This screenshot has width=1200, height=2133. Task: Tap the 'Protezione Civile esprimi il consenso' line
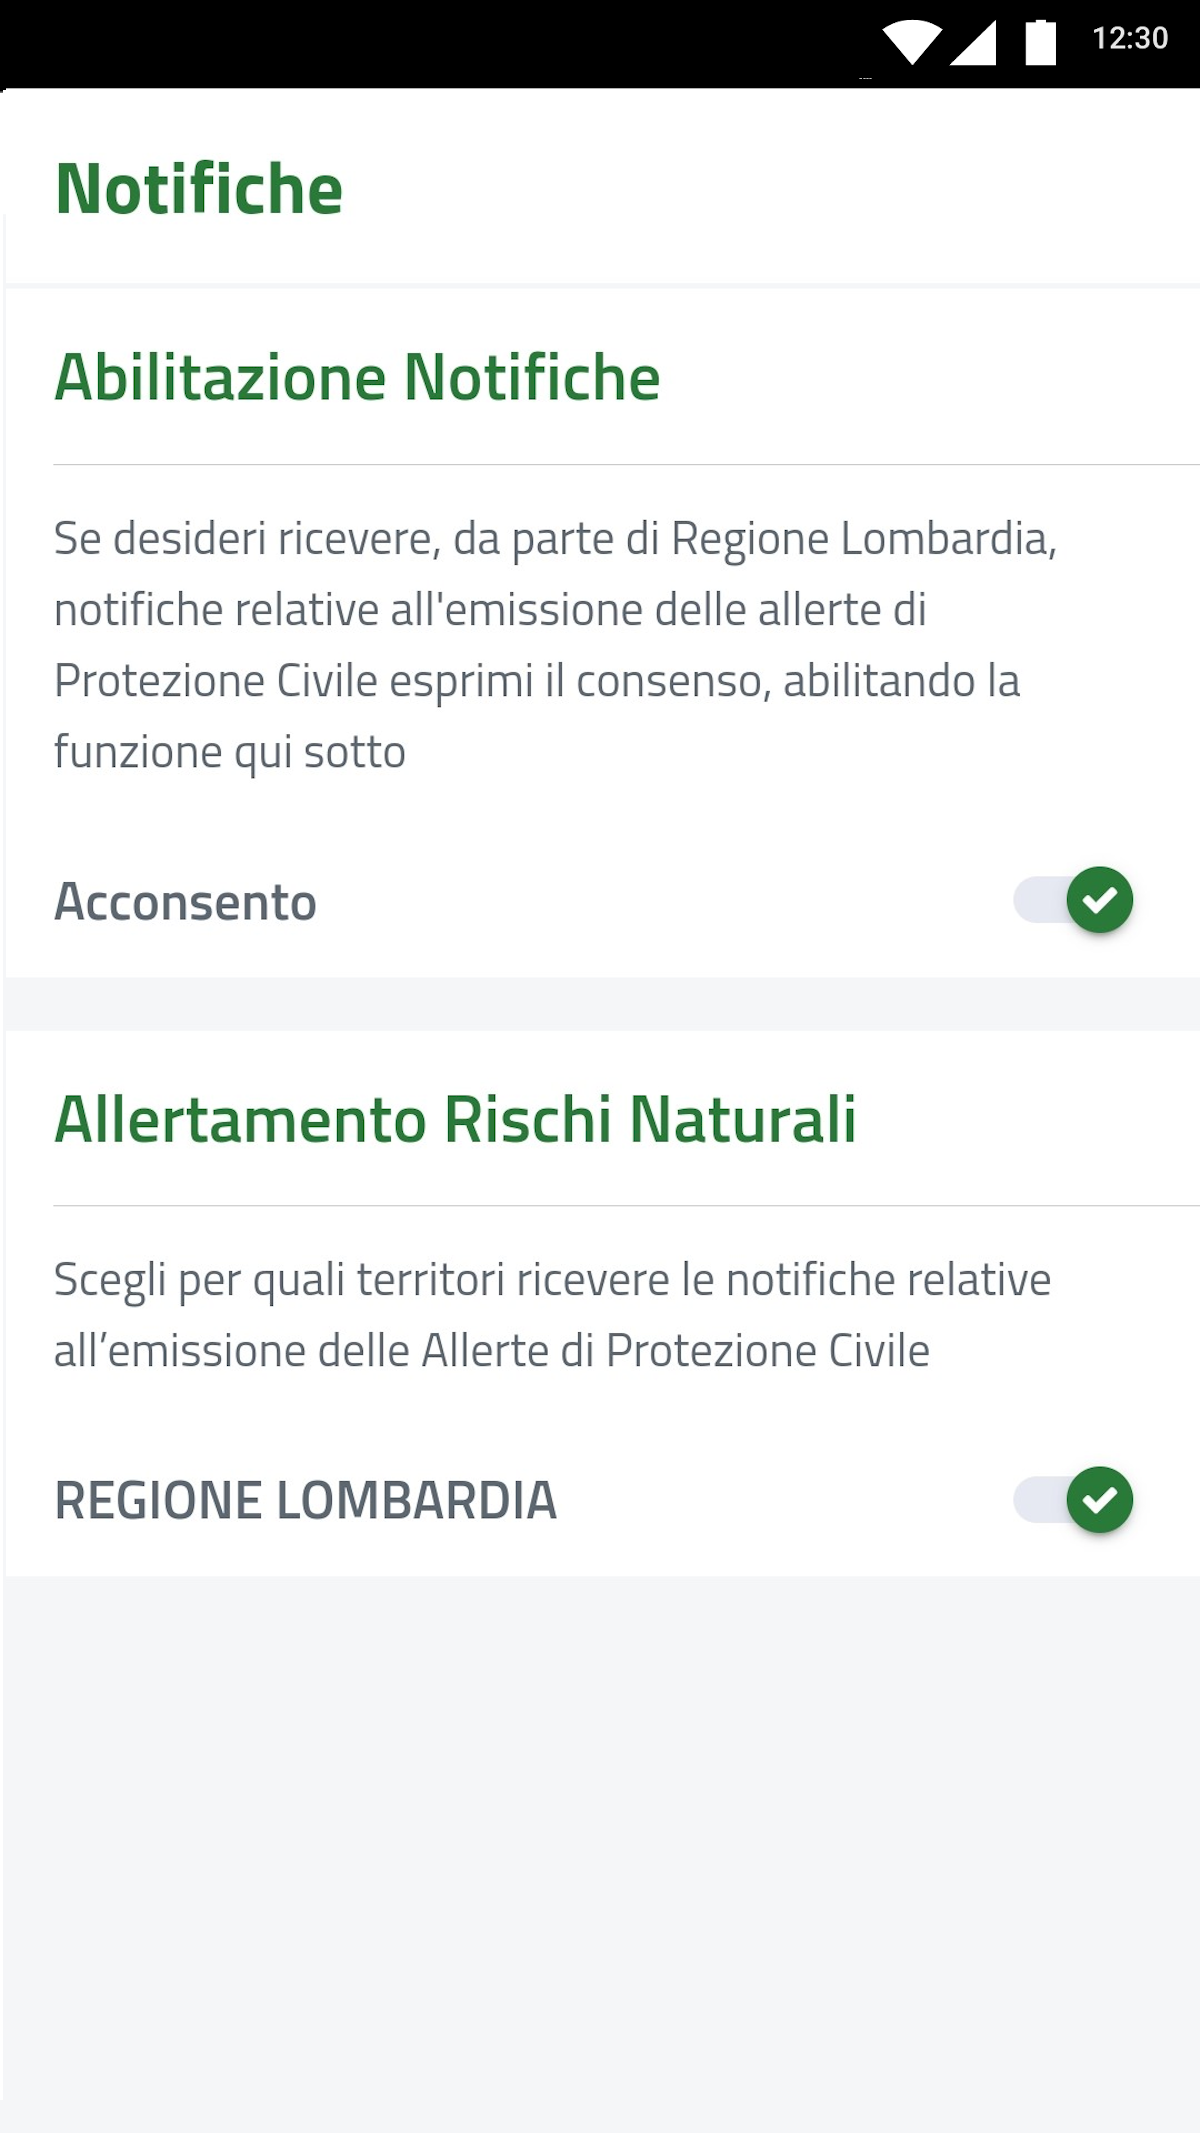tap(537, 681)
